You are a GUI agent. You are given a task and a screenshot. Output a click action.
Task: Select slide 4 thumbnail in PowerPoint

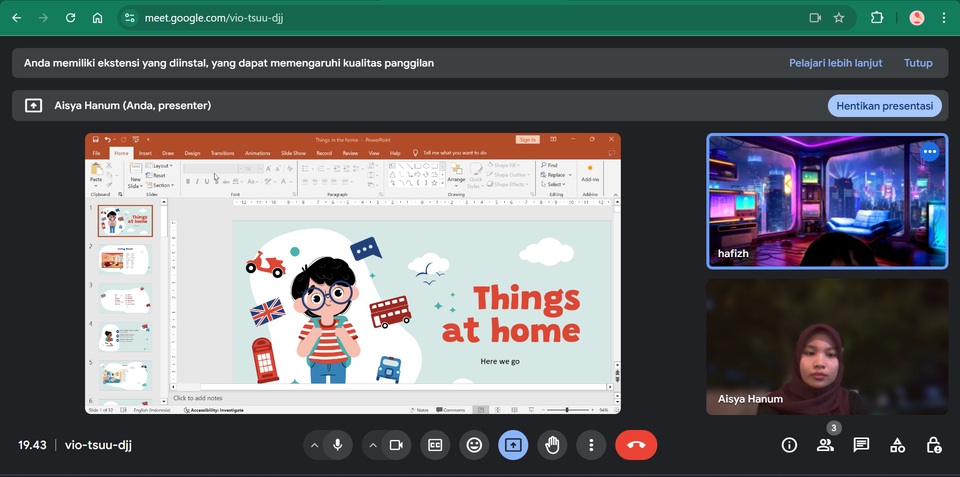coord(125,337)
